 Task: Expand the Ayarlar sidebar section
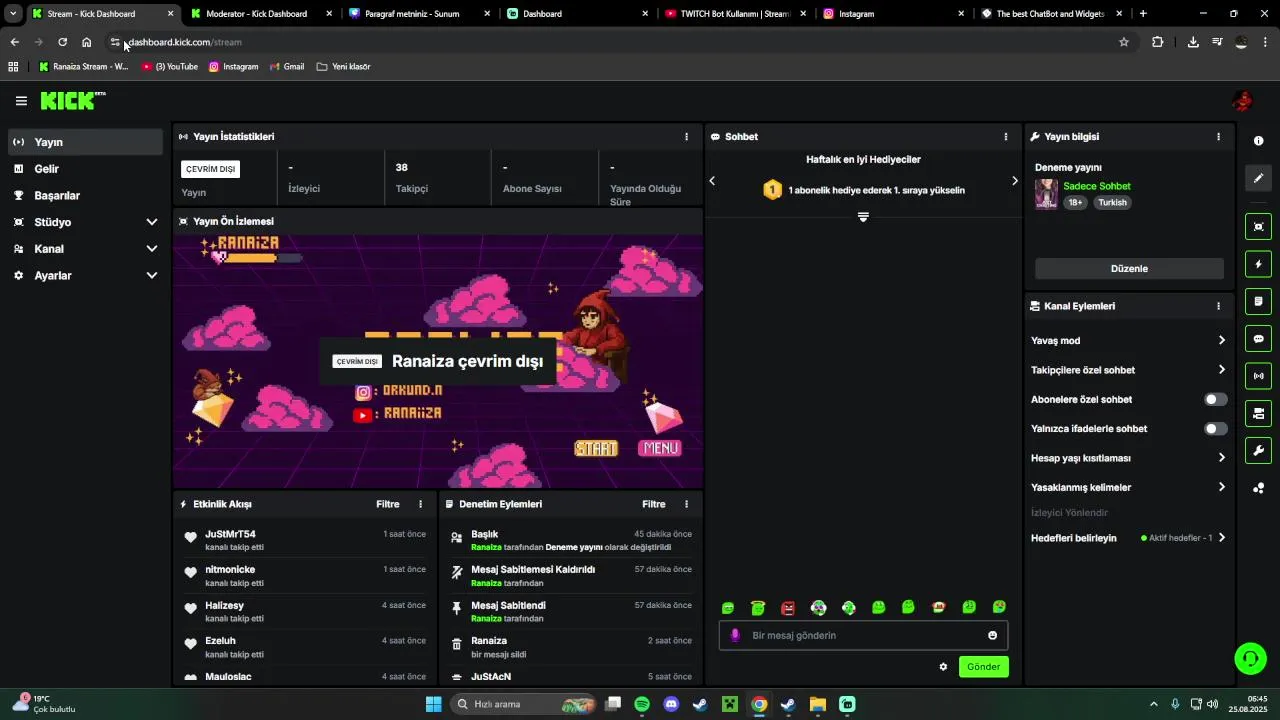click(152, 275)
